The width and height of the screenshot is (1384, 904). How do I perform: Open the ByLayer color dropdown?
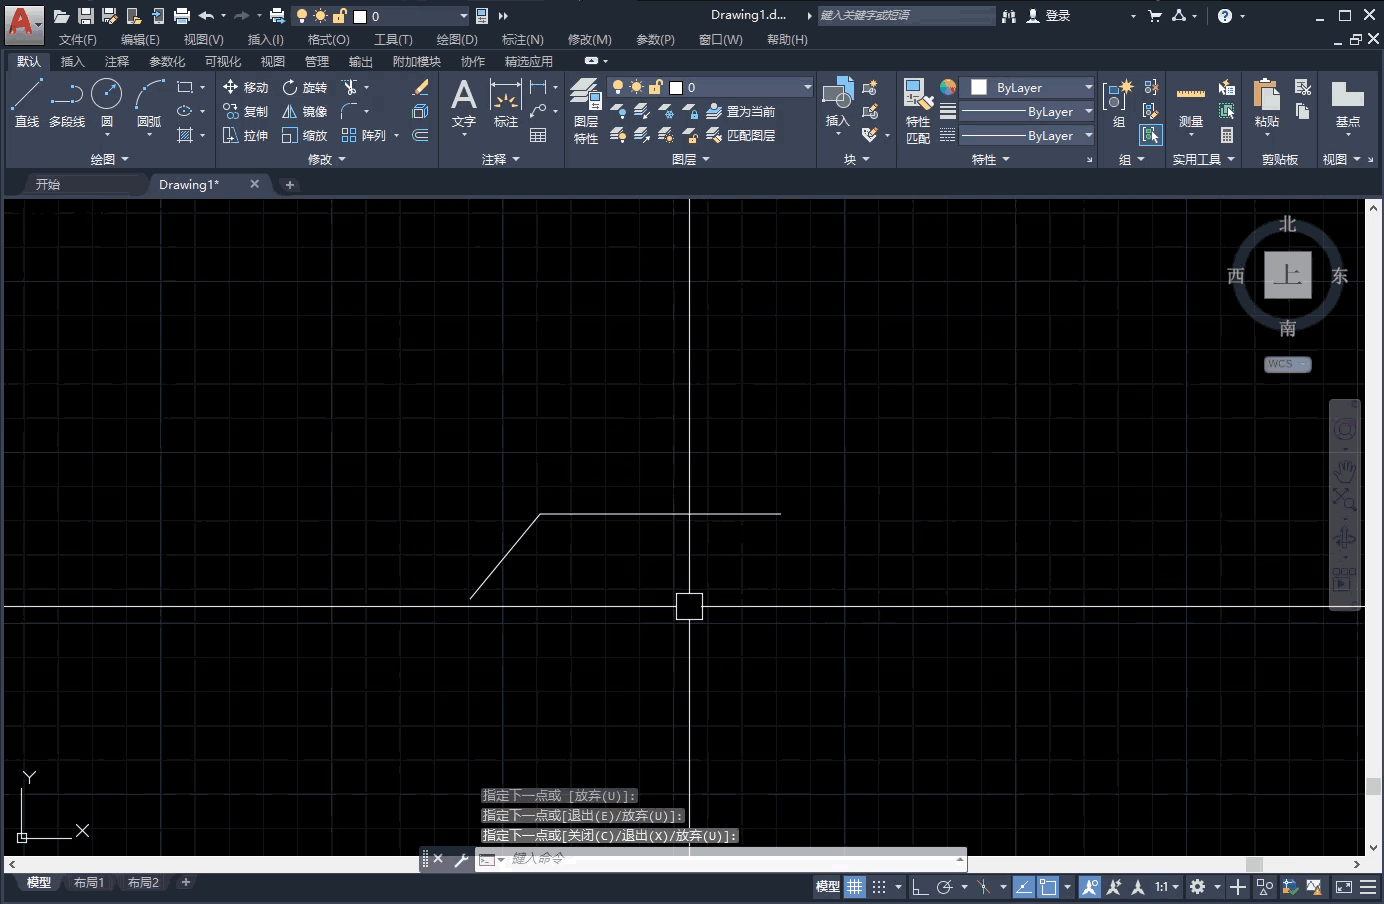click(1088, 87)
